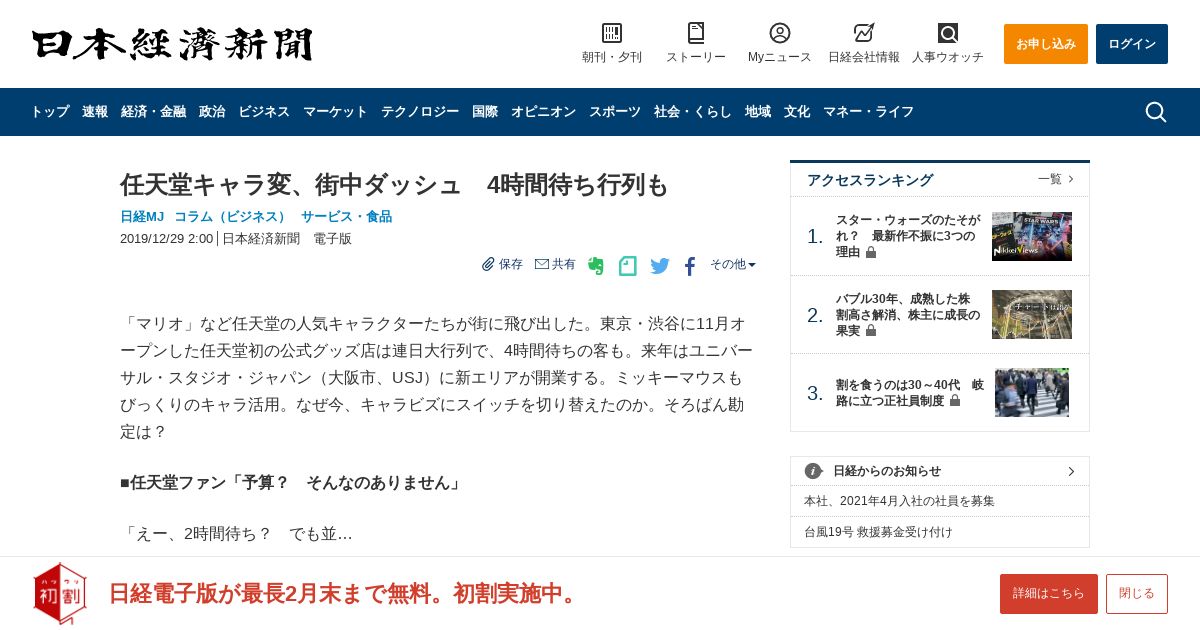Dismiss the banner with 閉じる button
1200x630 pixels.
pos(1137,594)
